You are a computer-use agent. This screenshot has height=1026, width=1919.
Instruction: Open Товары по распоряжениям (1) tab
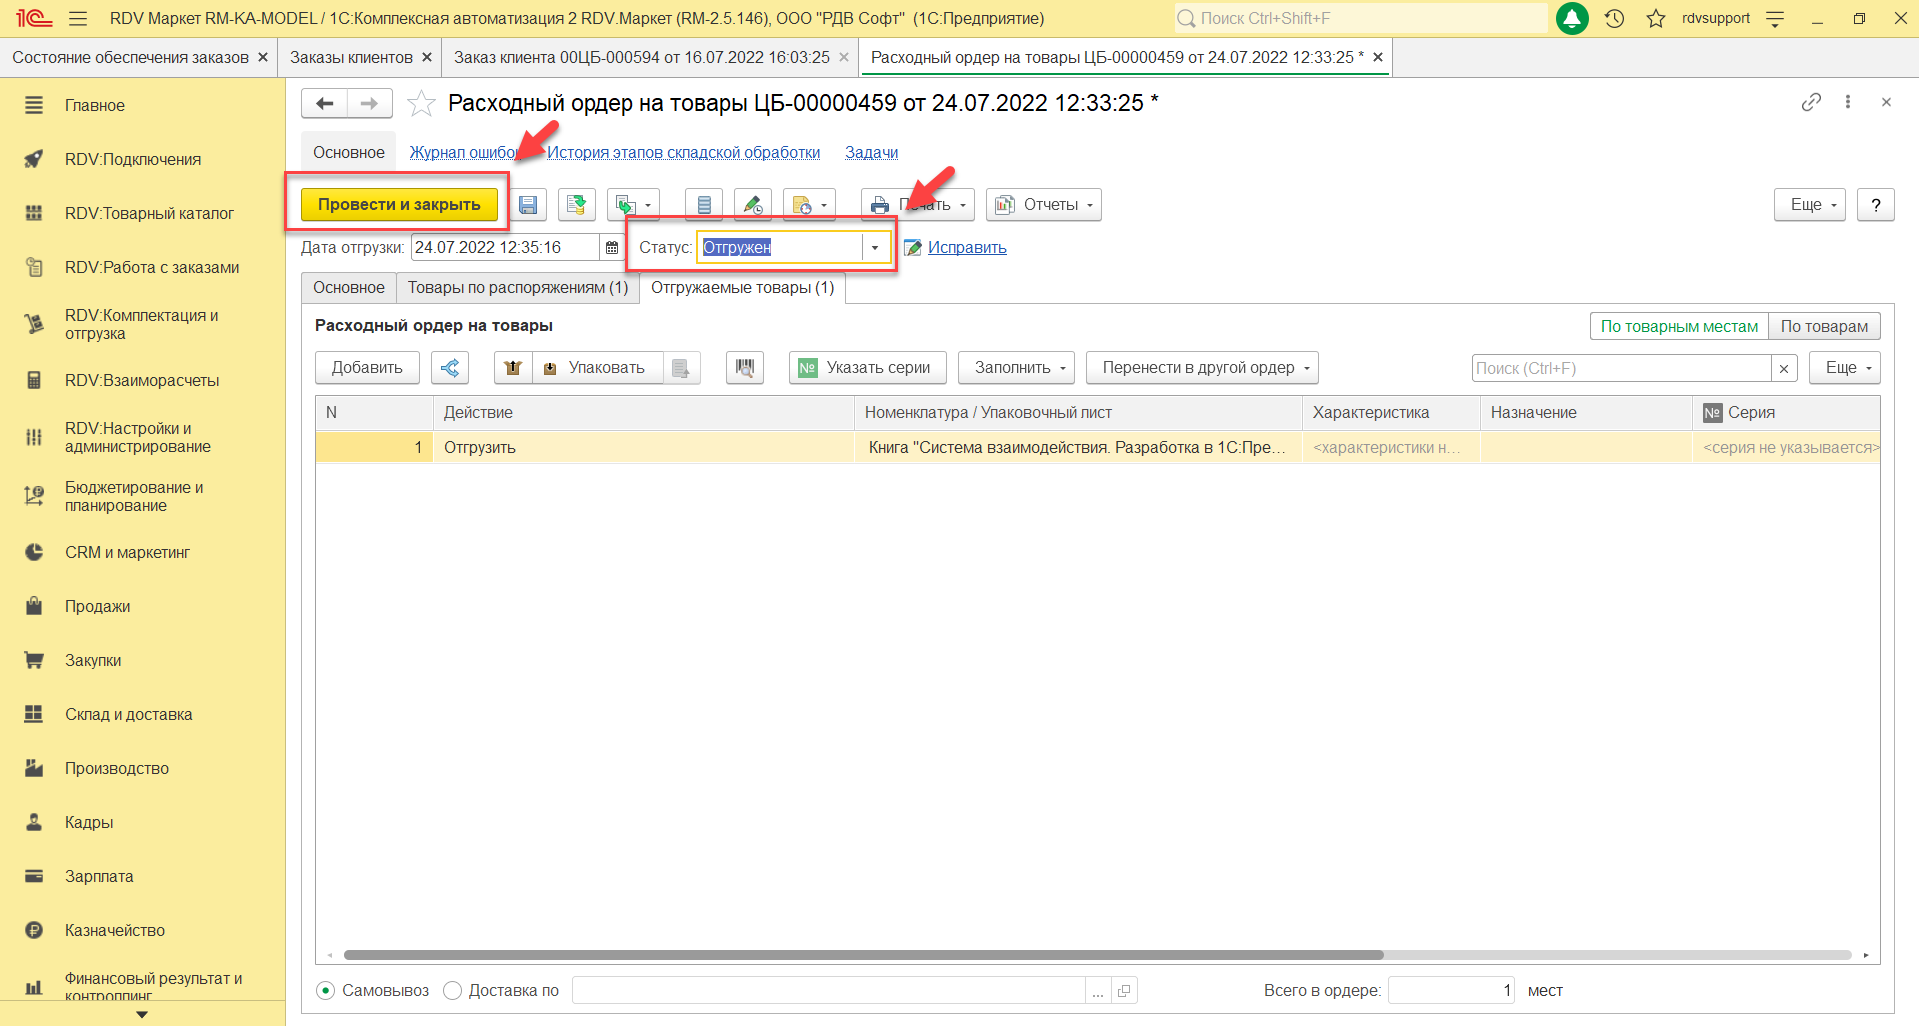point(518,288)
